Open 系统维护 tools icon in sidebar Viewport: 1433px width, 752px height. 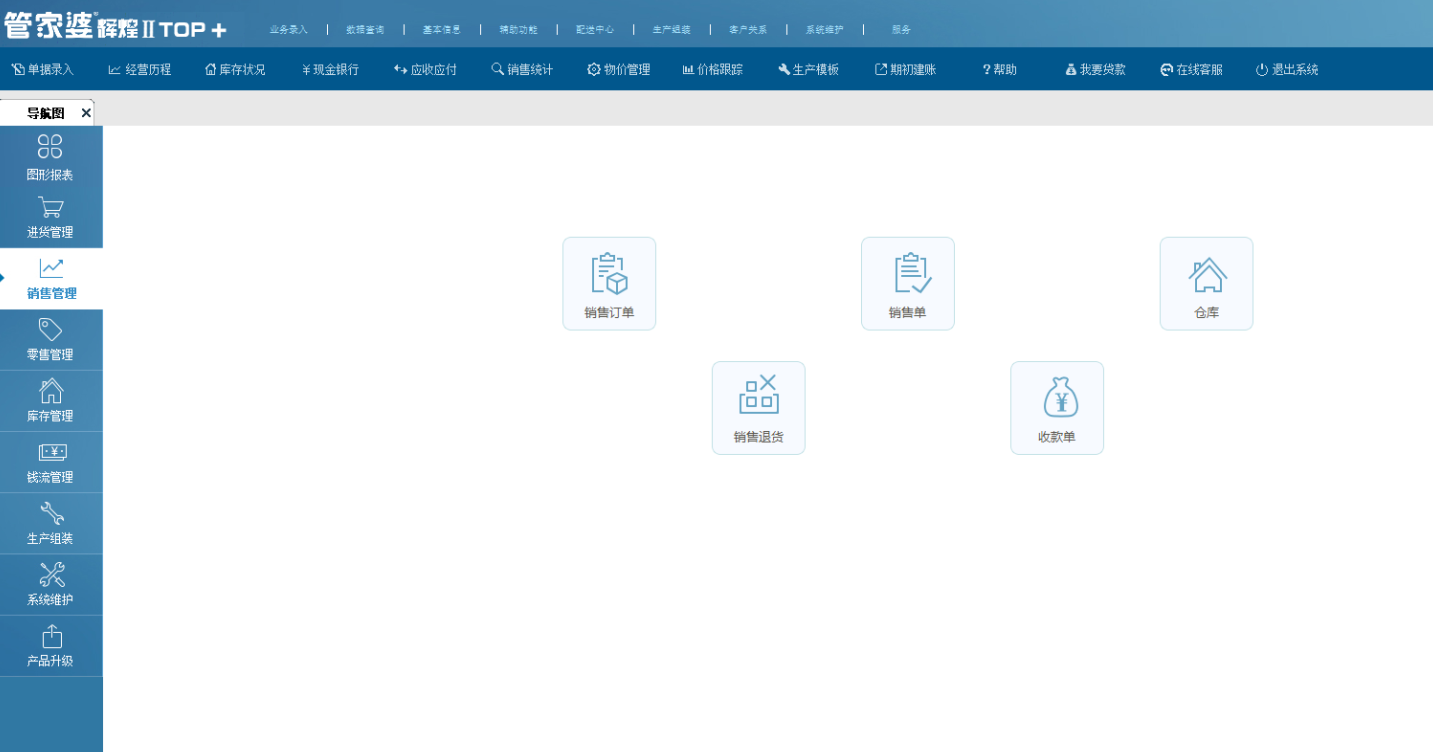pos(50,585)
